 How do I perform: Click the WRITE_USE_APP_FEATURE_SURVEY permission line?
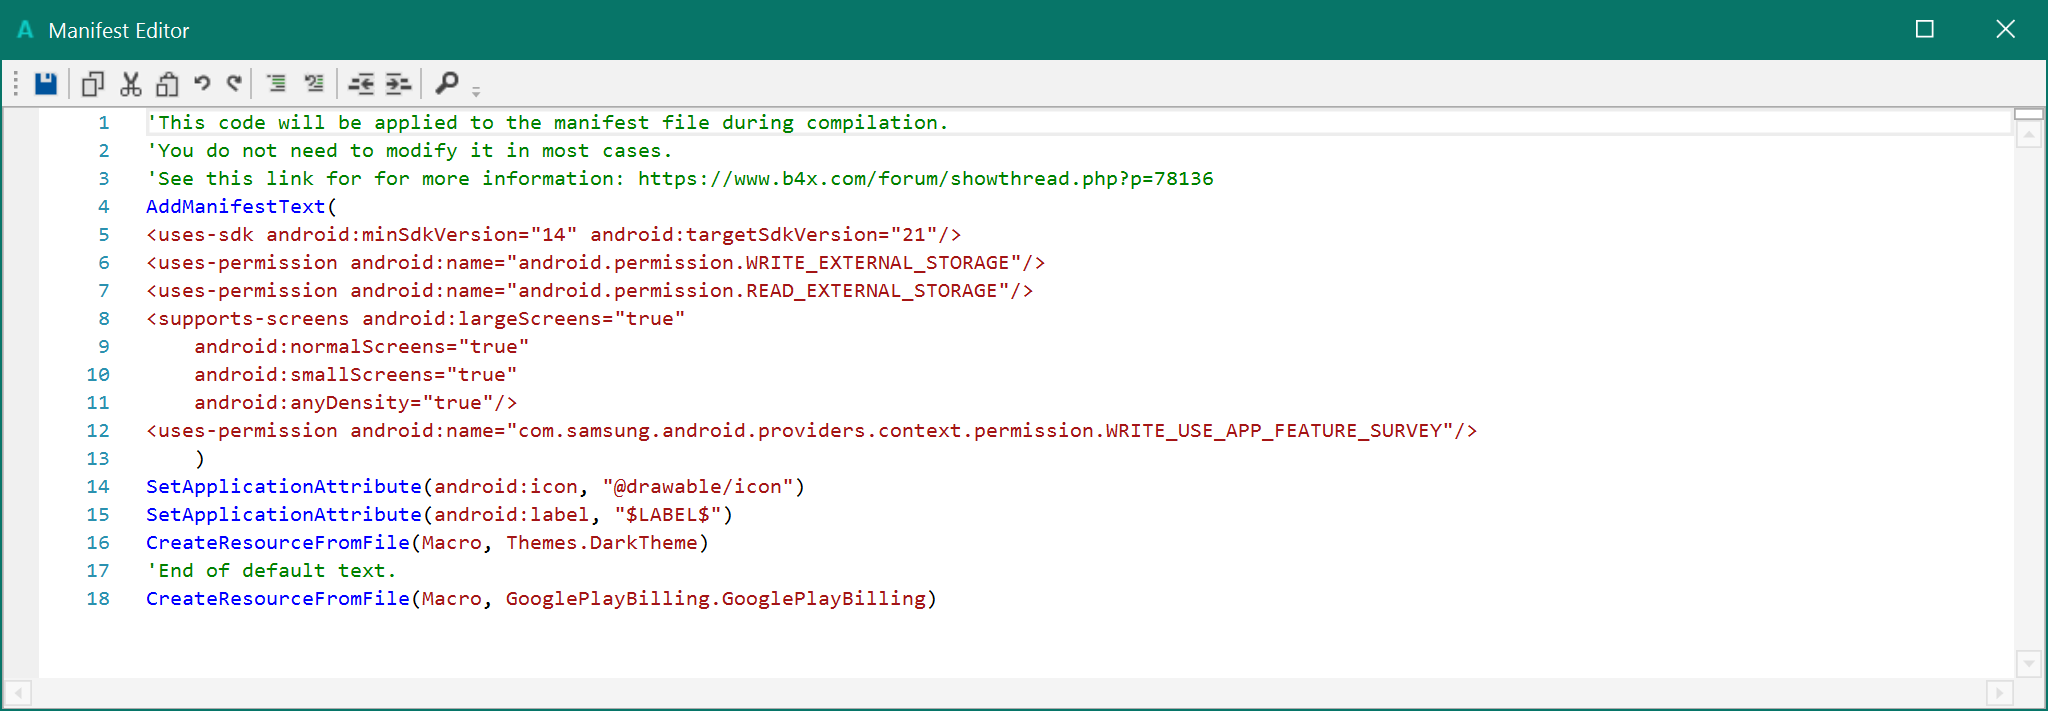pos(812,431)
